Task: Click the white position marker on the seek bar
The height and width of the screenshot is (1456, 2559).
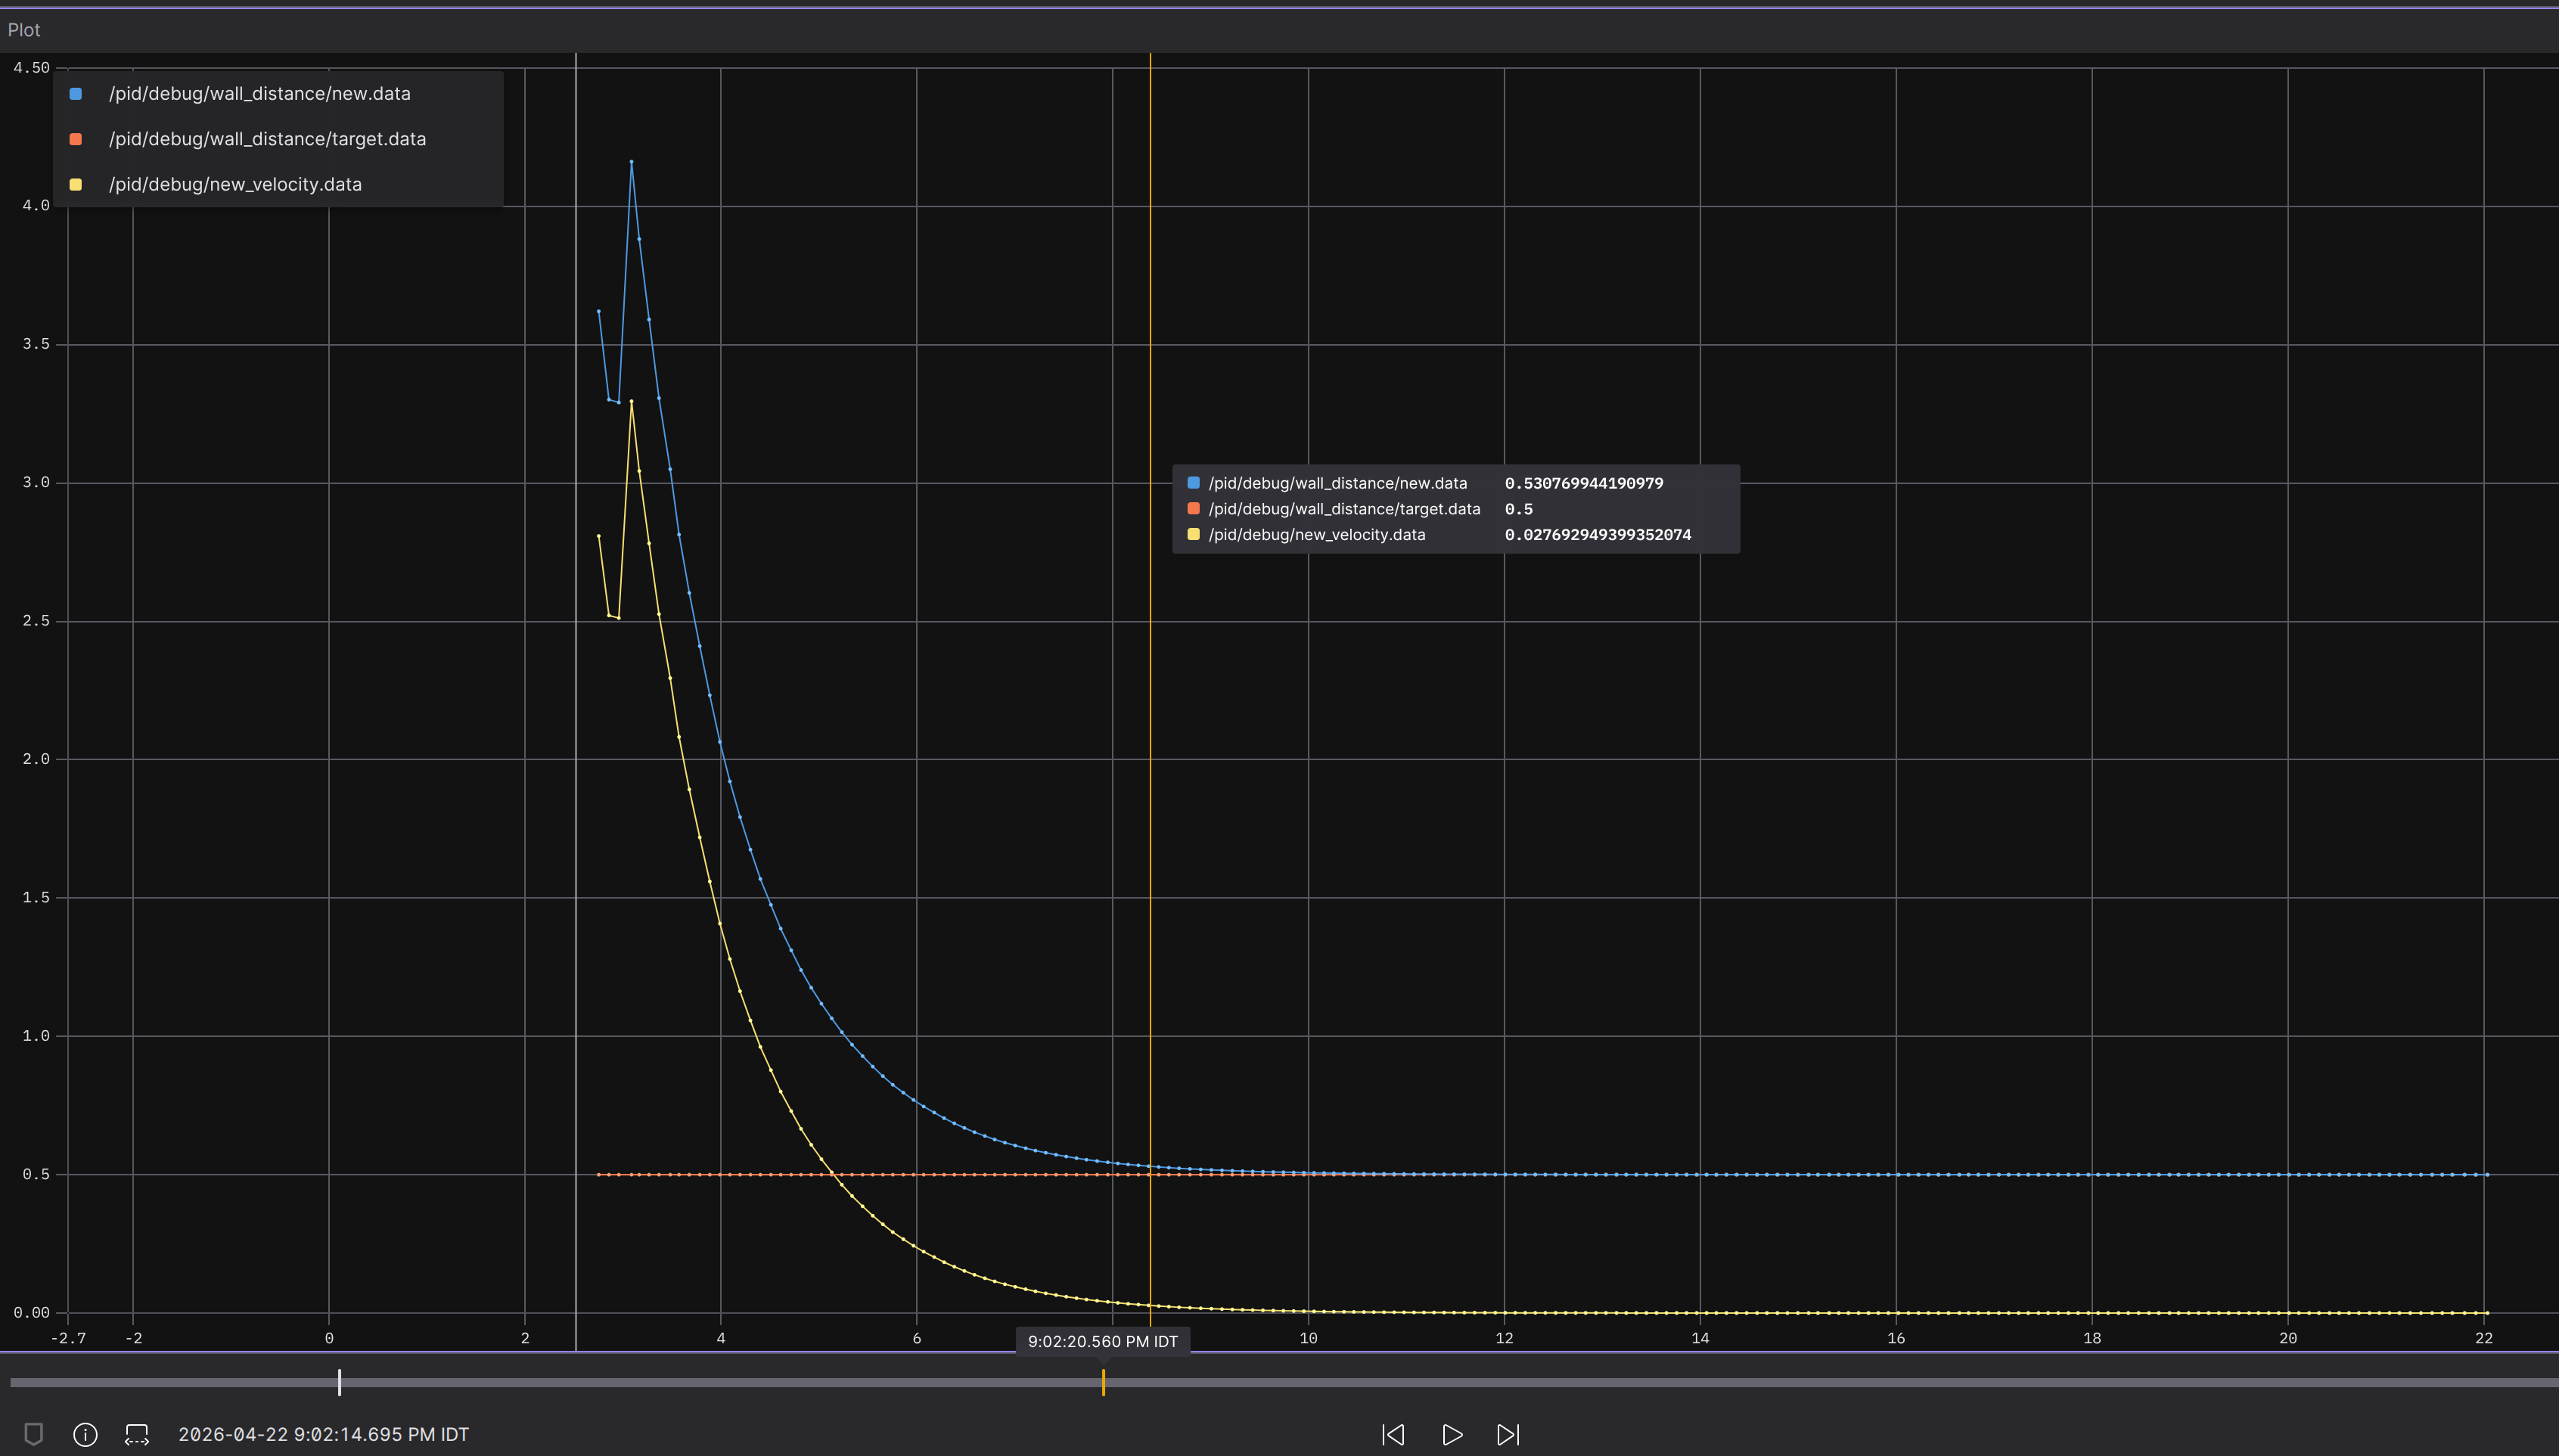Action: click(341, 1381)
